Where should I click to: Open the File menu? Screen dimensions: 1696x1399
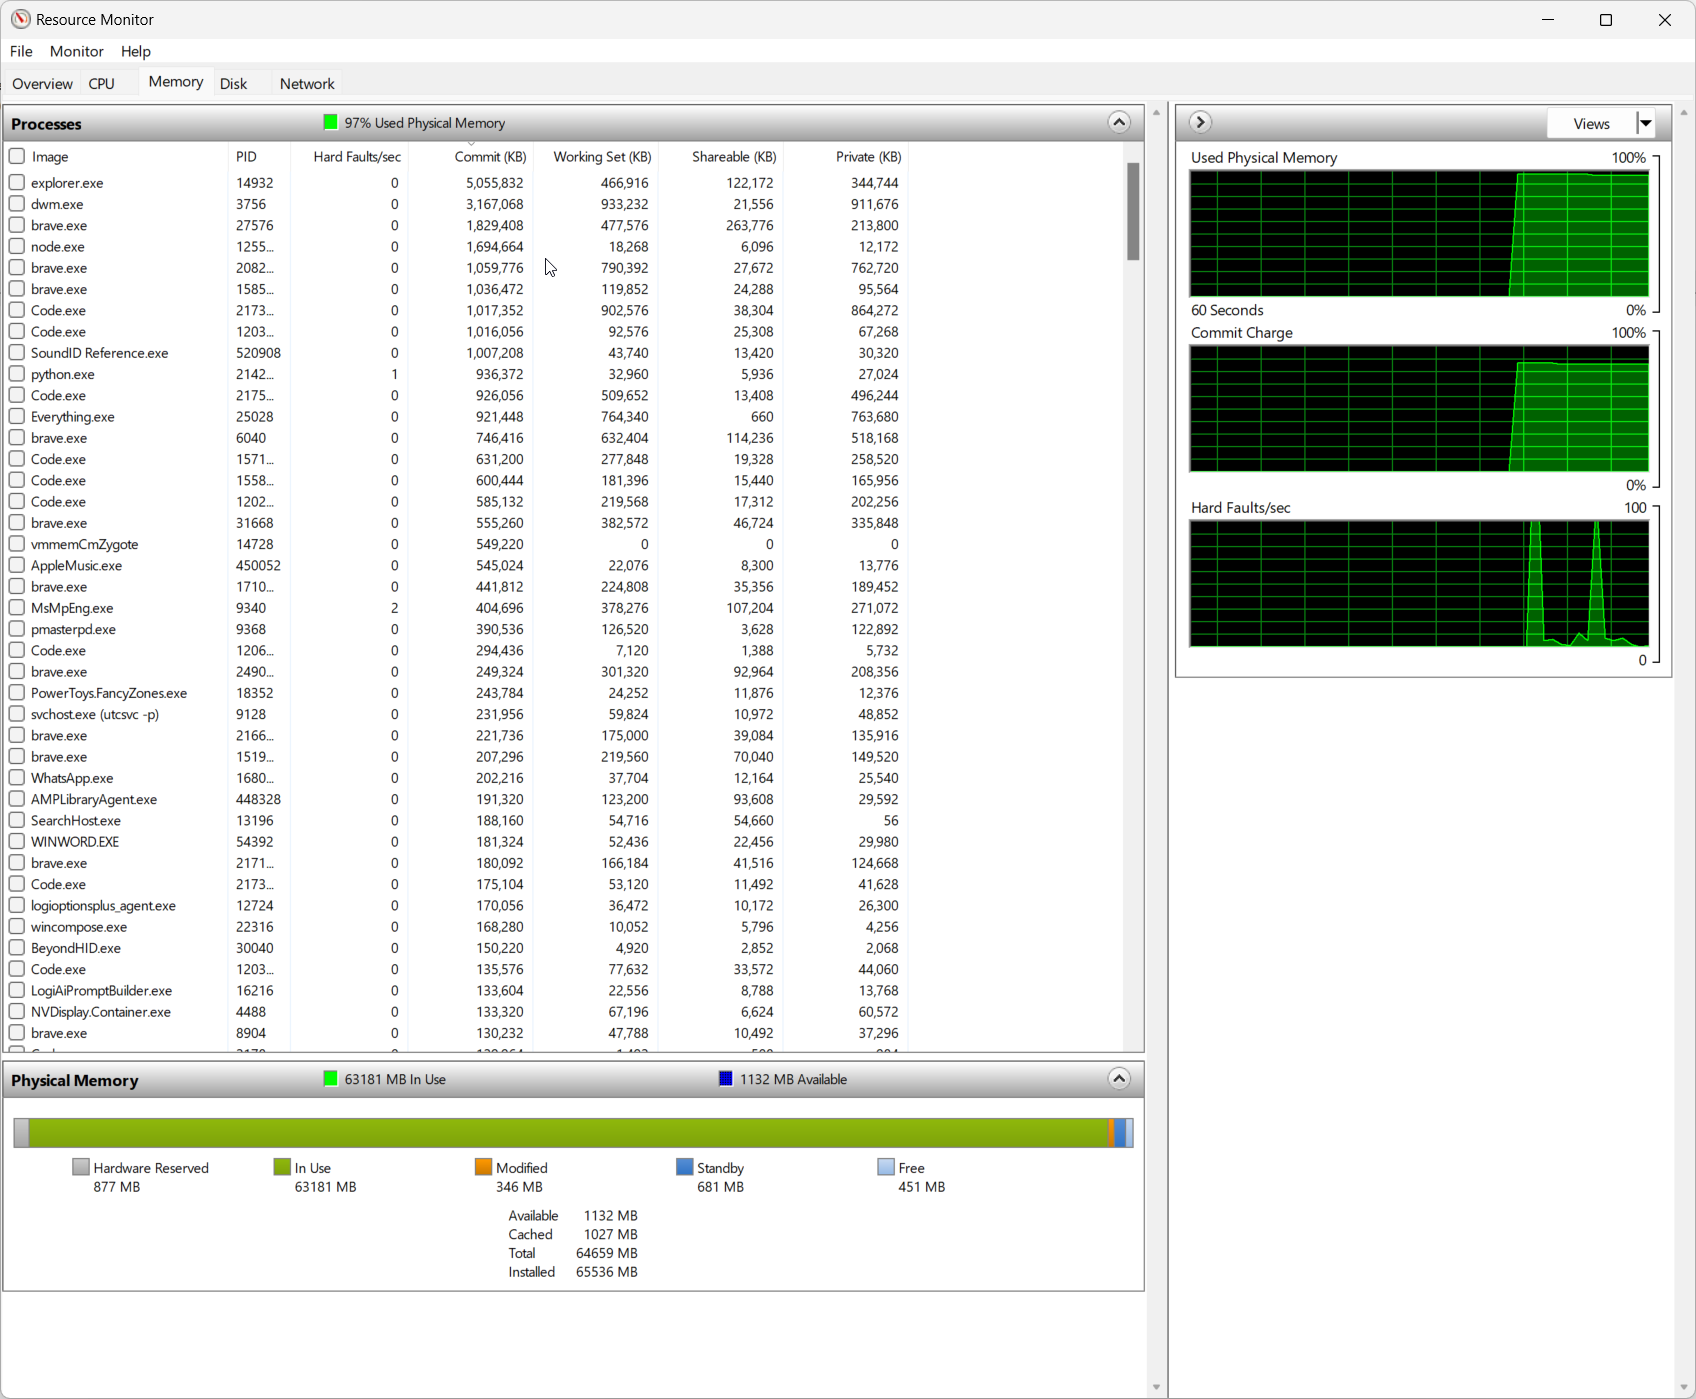coord(21,51)
